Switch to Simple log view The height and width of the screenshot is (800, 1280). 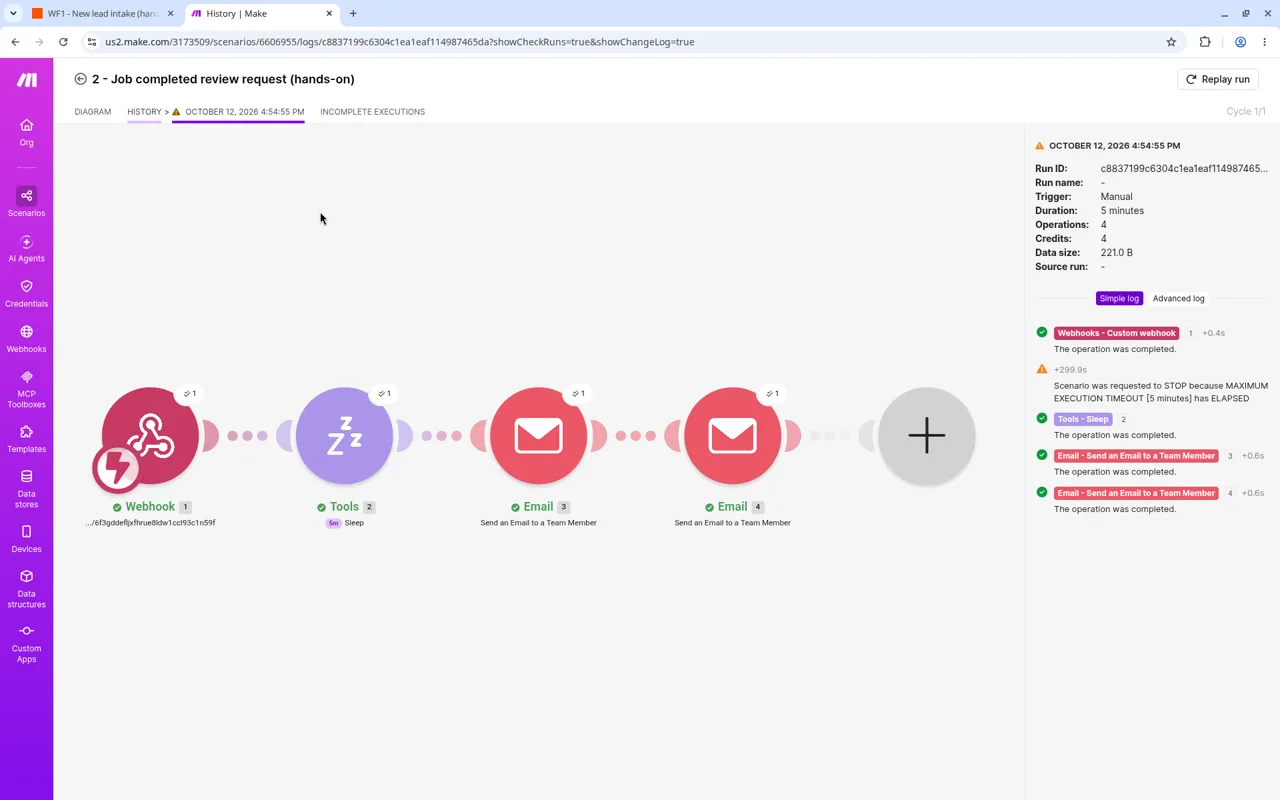click(x=1119, y=298)
